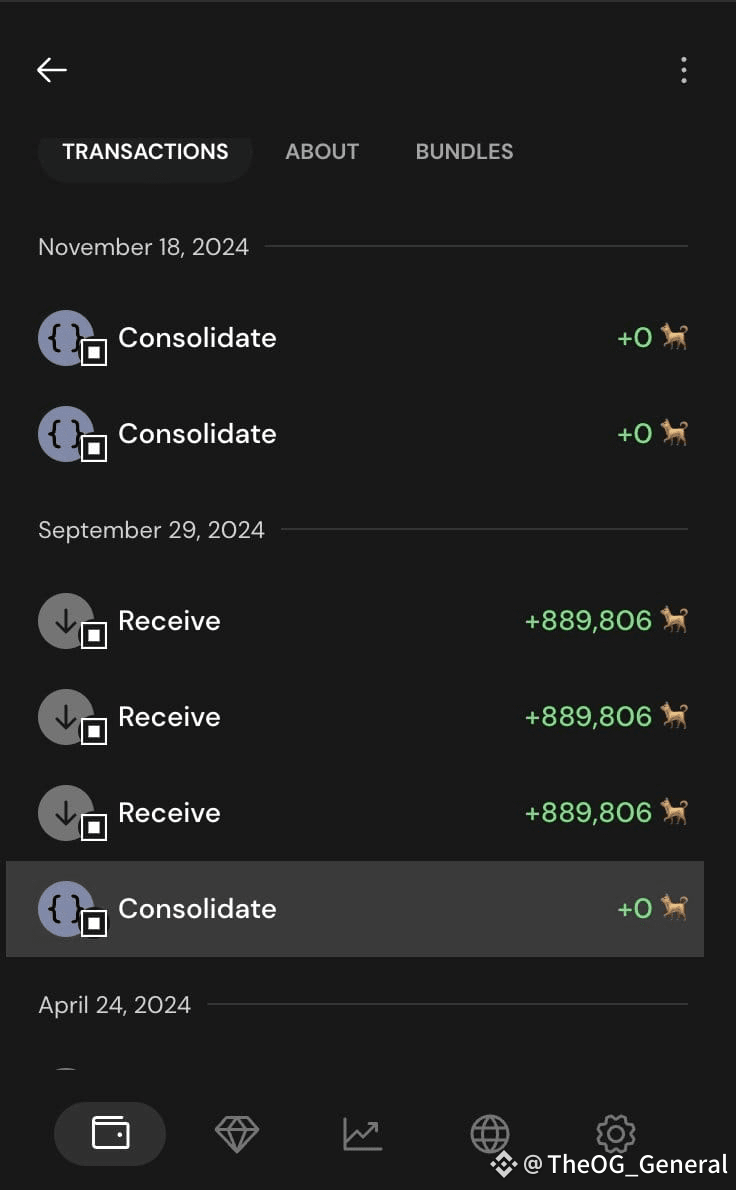The image size is (736, 1190).
Task: Switch to the BUNDLES tab
Action: pyautogui.click(x=464, y=152)
